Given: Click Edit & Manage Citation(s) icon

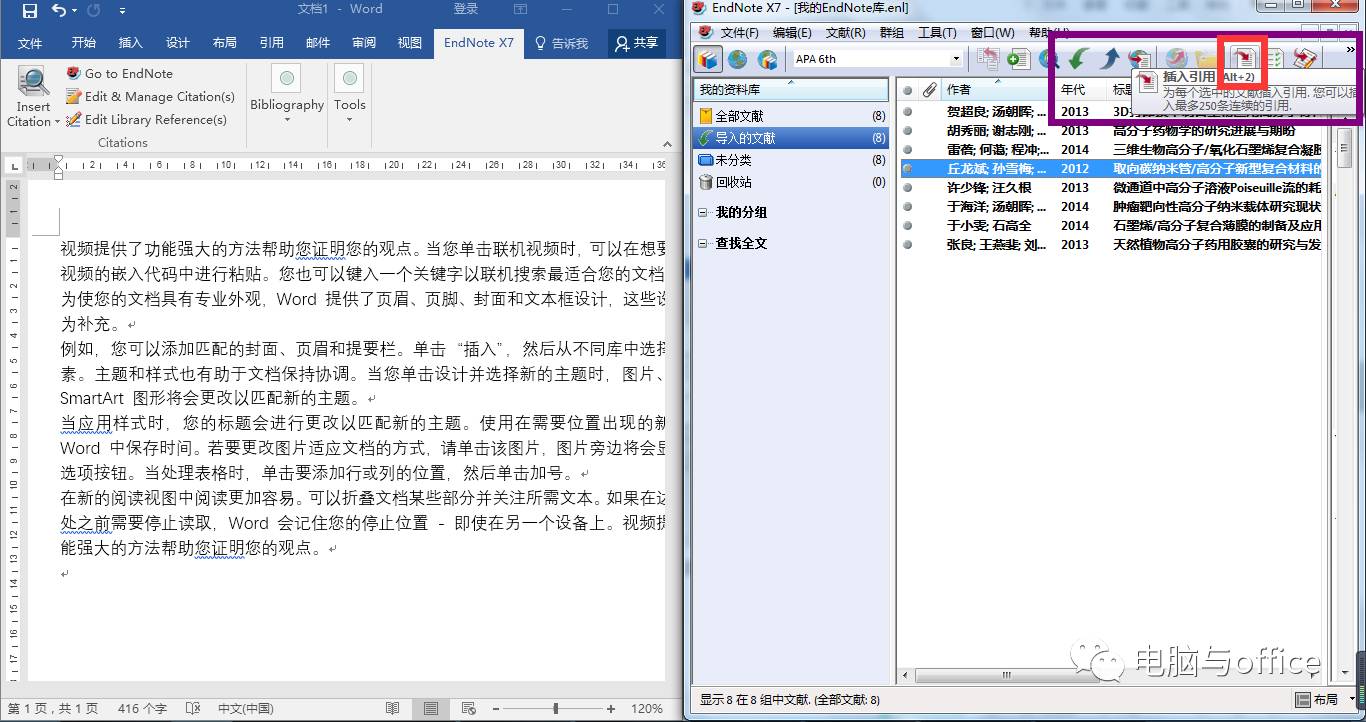Looking at the screenshot, I should (x=73, y=96).
